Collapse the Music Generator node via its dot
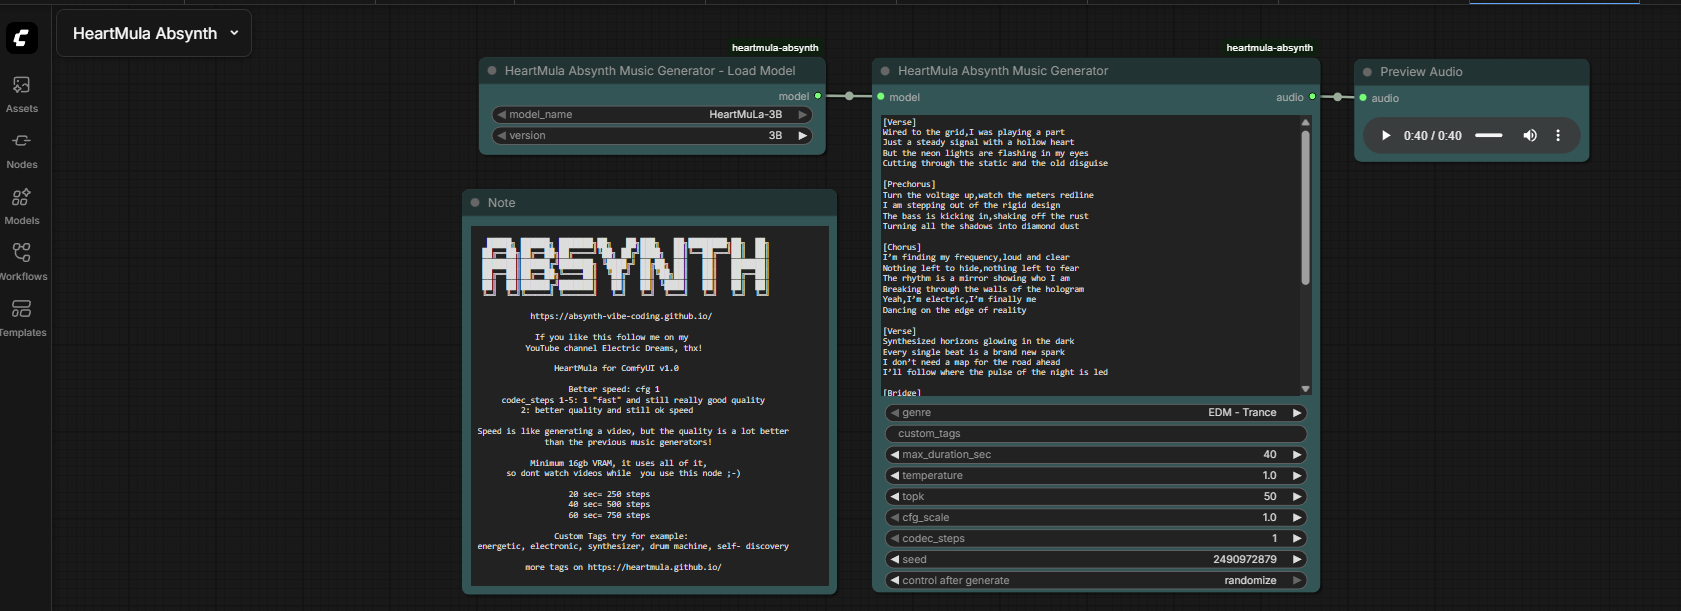Image resolution: width=1681 pixels, height=611 pixels. pyautogui.click(x=885, y=71)
